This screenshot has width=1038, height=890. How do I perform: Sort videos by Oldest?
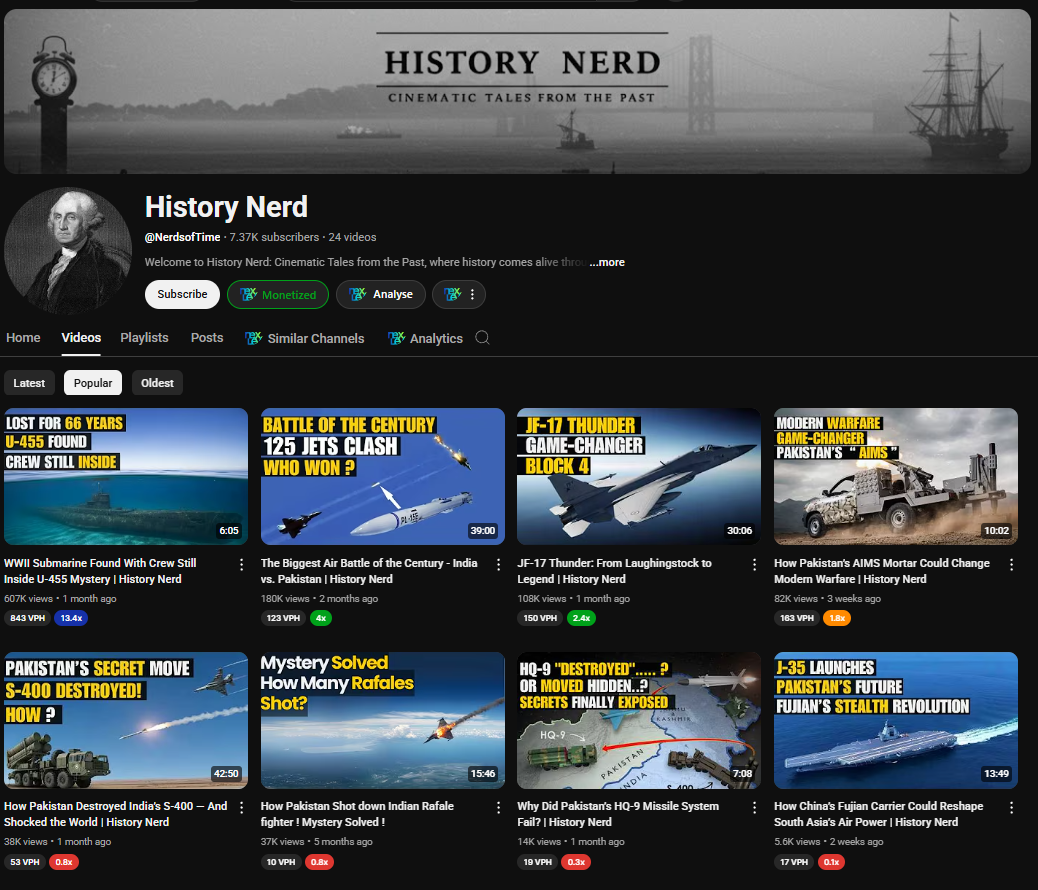[157, 383]
